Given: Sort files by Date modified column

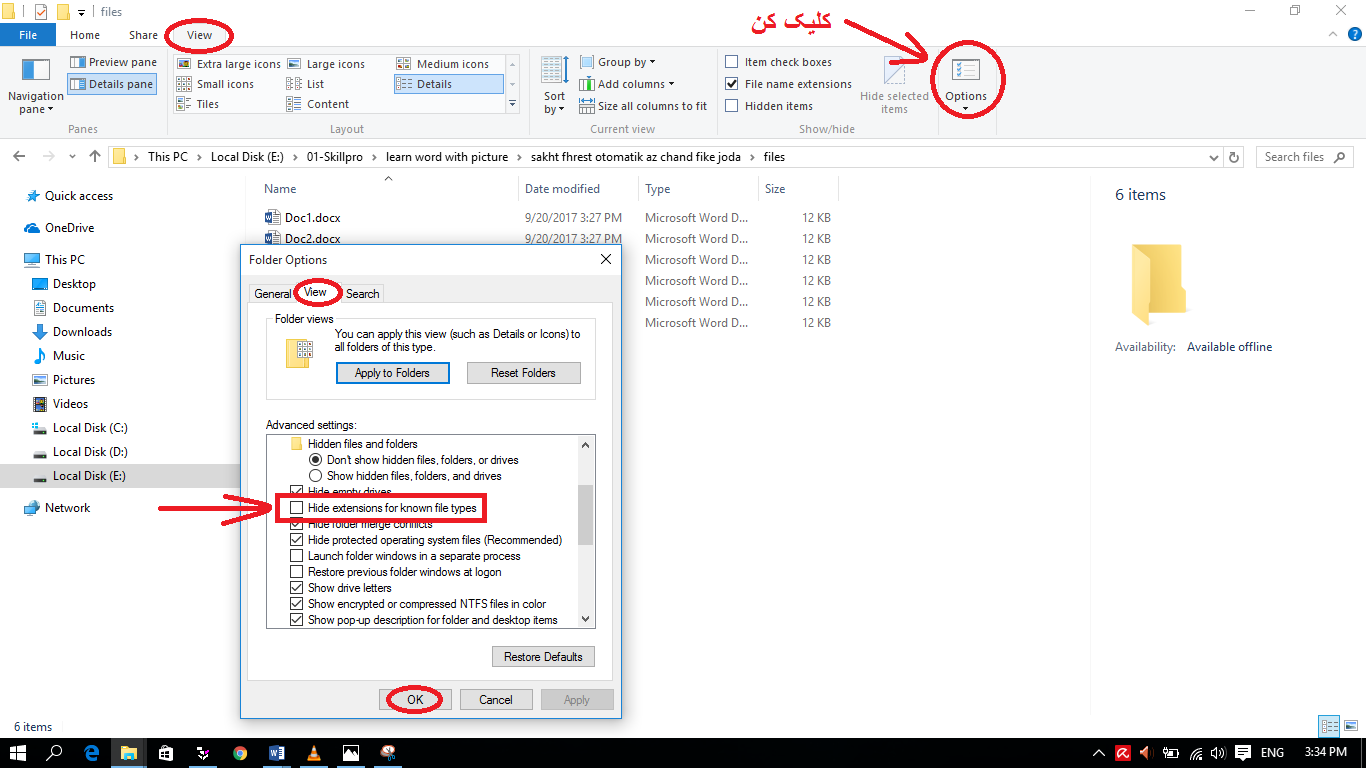Looking at the screenshot, I should (563, 189).
